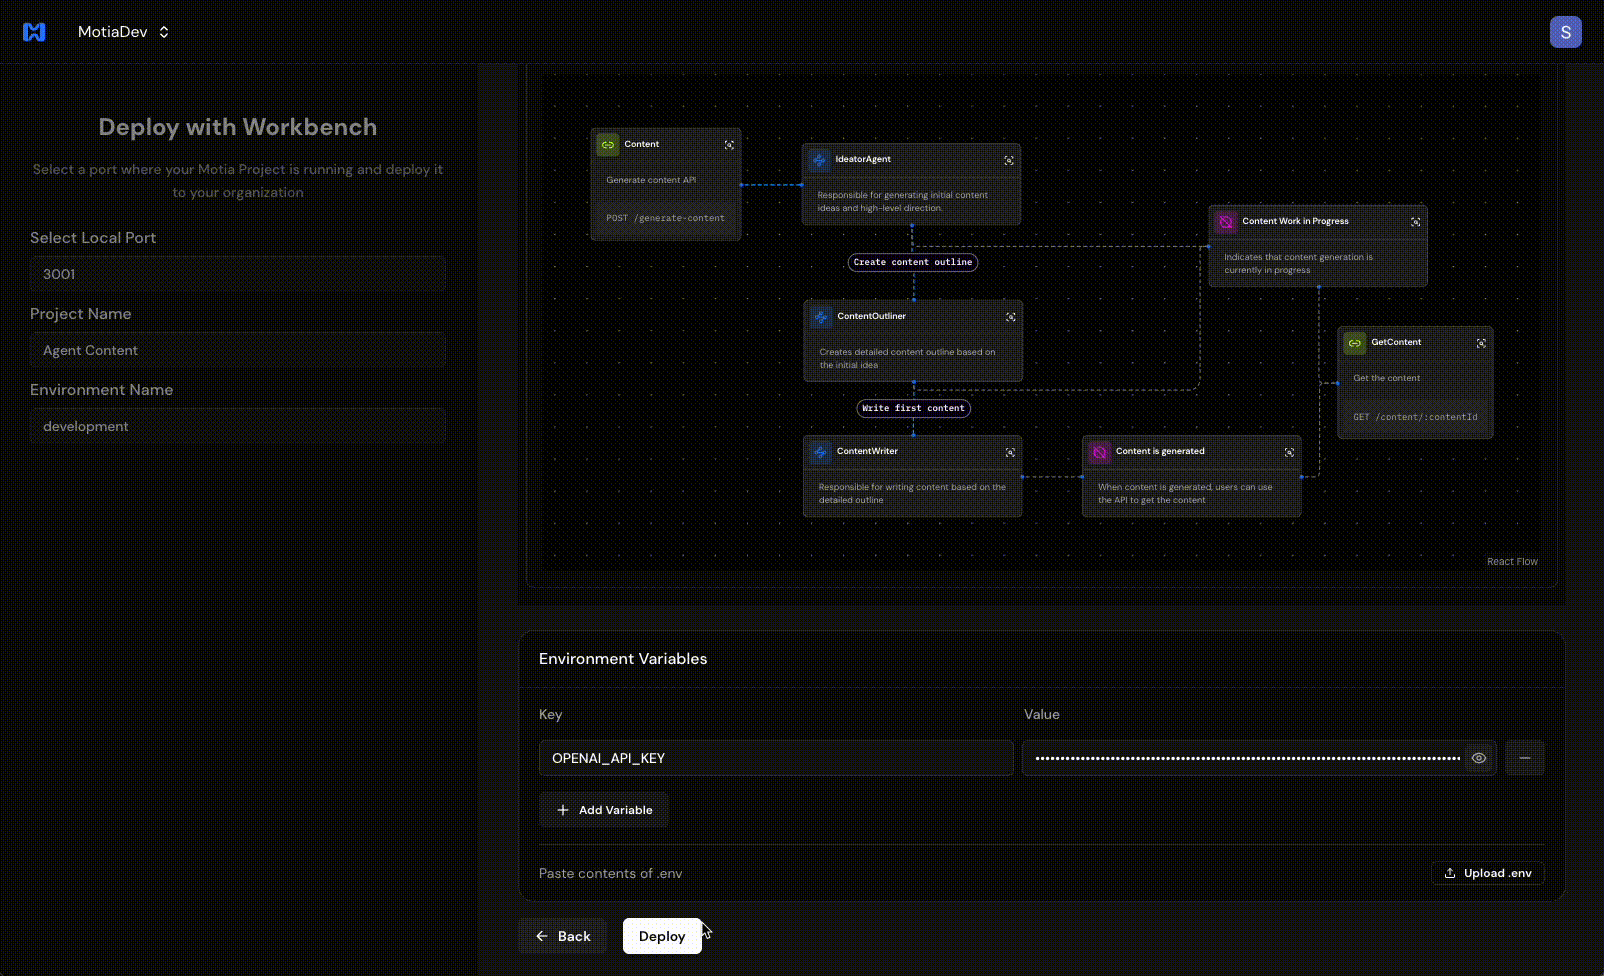The image size is (1604, 976).
Task: Click the agent icon on the ContentOutliner node
Action: click(820, 316)
